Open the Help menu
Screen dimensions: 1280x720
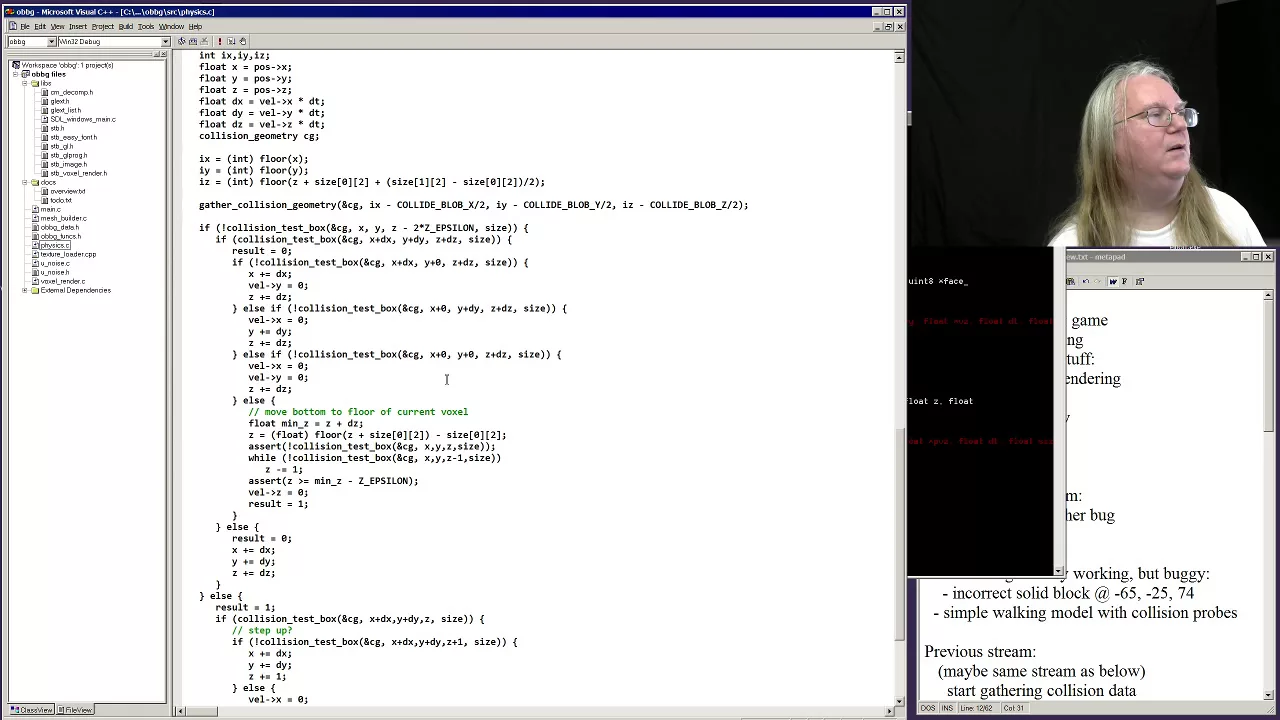195,26
